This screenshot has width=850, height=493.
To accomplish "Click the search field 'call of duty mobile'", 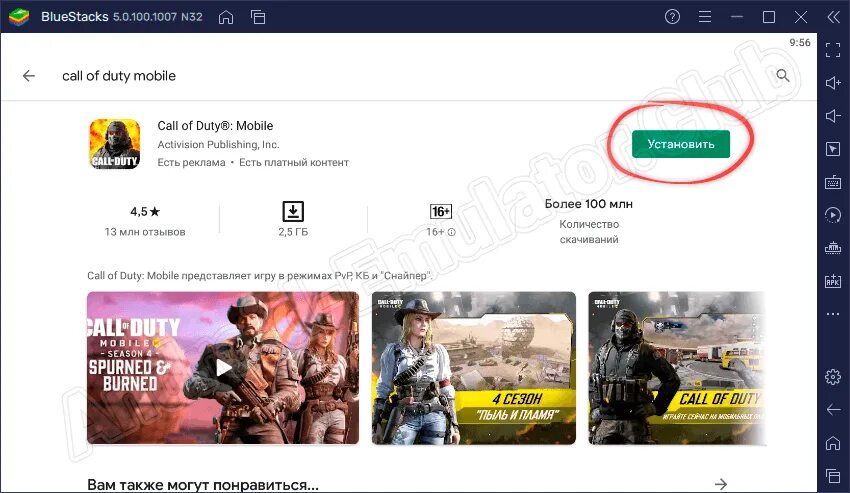I will (x=119, y=76).
